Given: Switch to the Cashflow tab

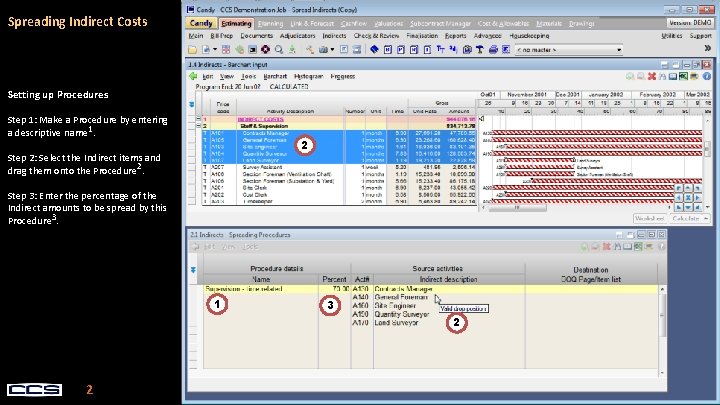Looking at the screenshot, I should click(x=354, y=23).
